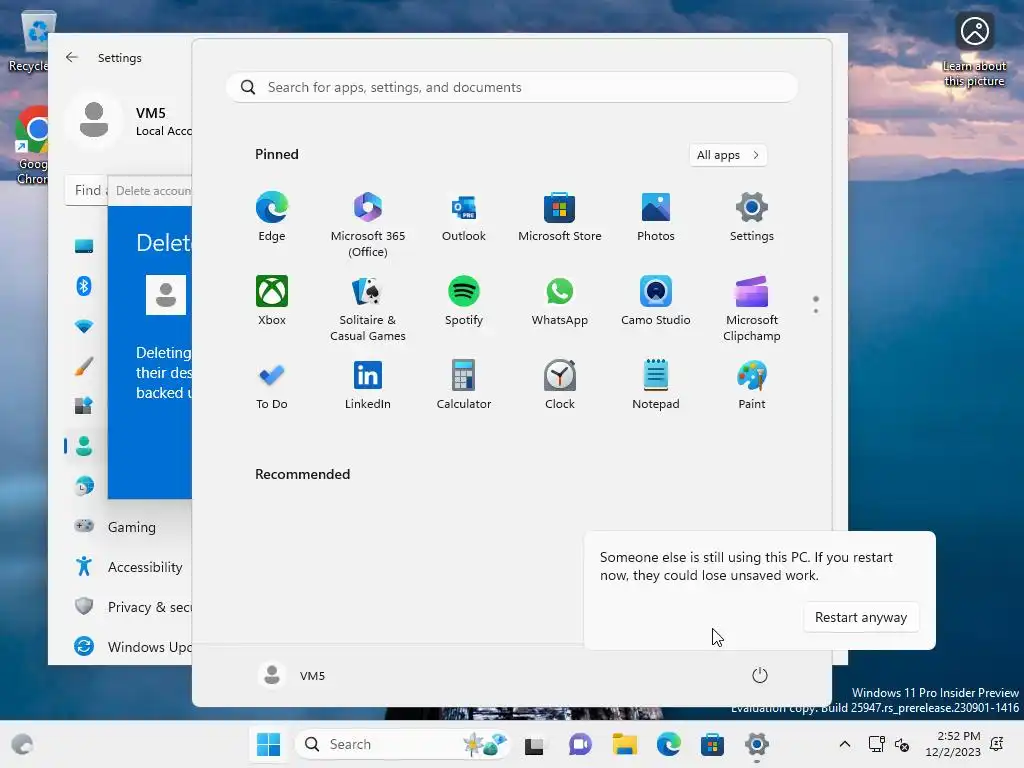Image resolution: width=1024 pixels, height=768 pixels.
Task: Click the Windows Start button on taskbar
Action: (x=268, y=744)
